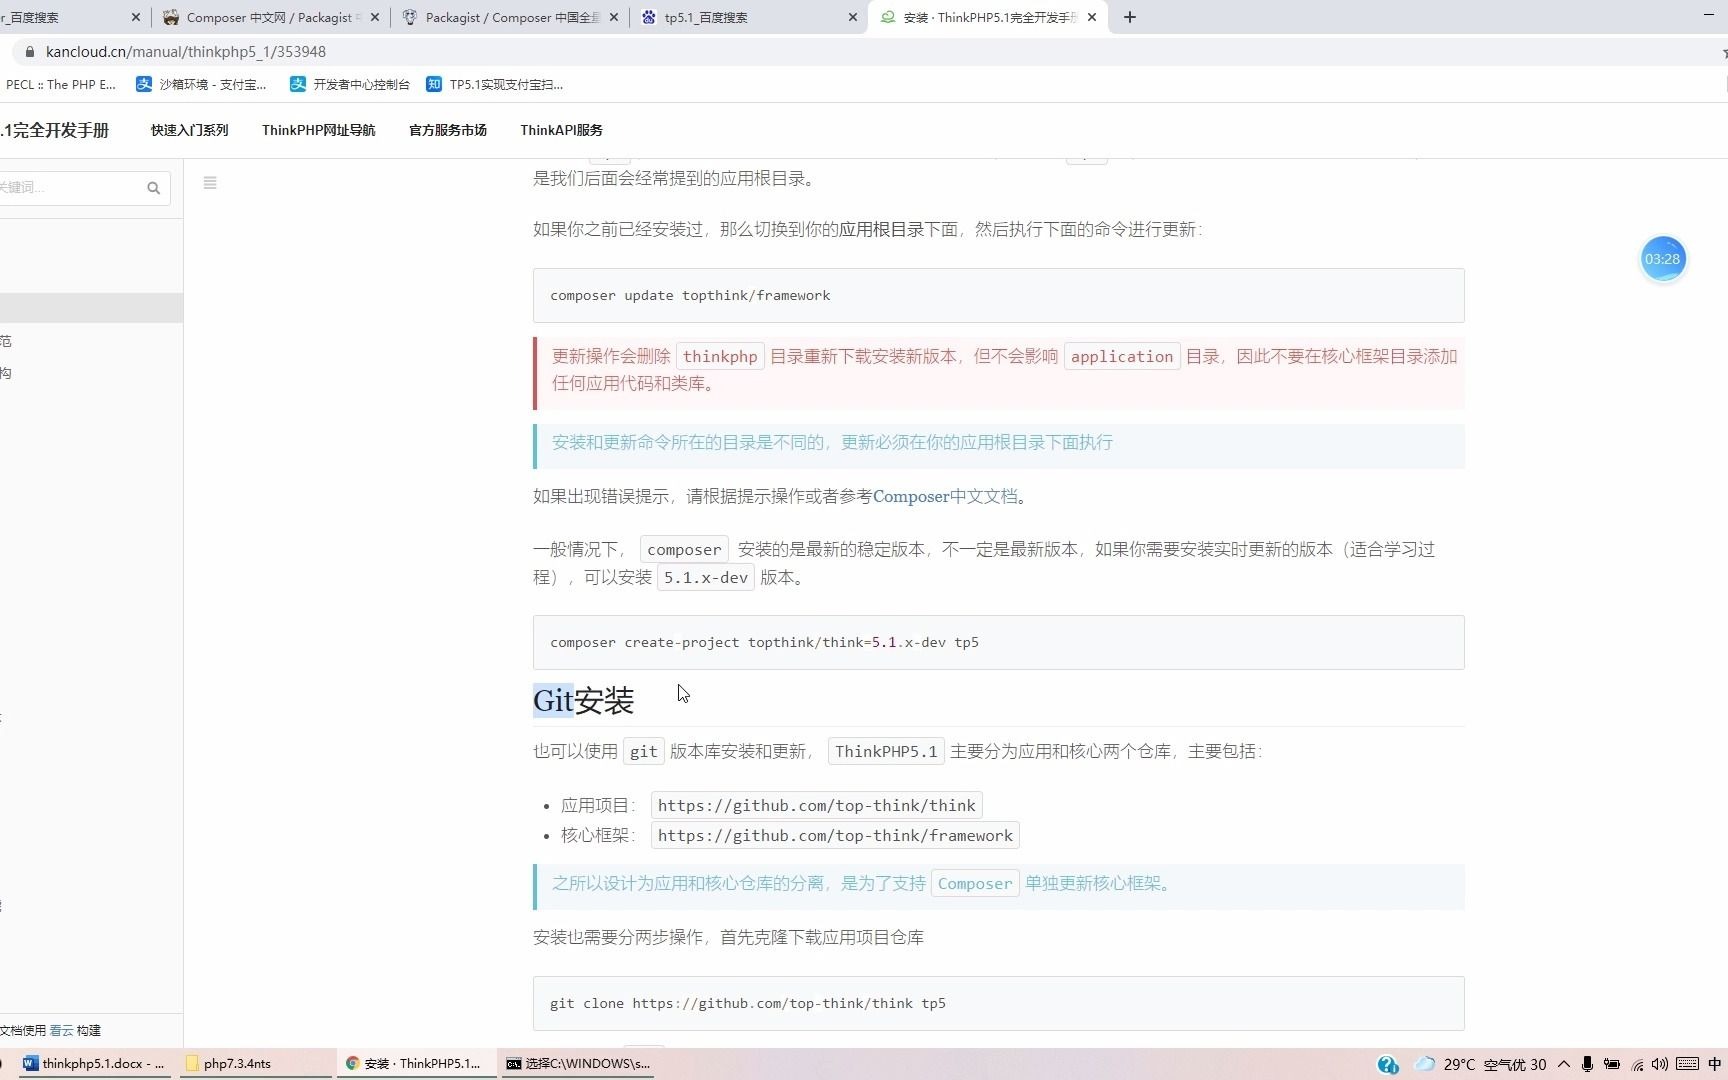
Task: Click the 03:28 timer bubble
Action: point(1663,259)
